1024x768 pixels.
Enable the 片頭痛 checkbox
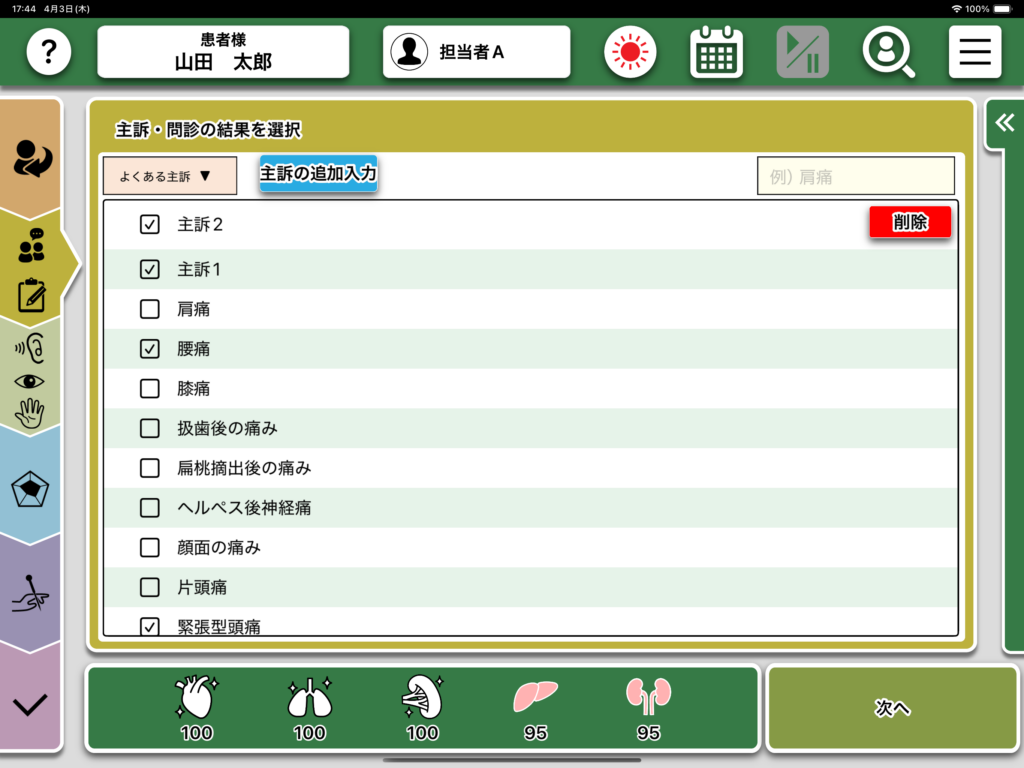click(150, 587)
